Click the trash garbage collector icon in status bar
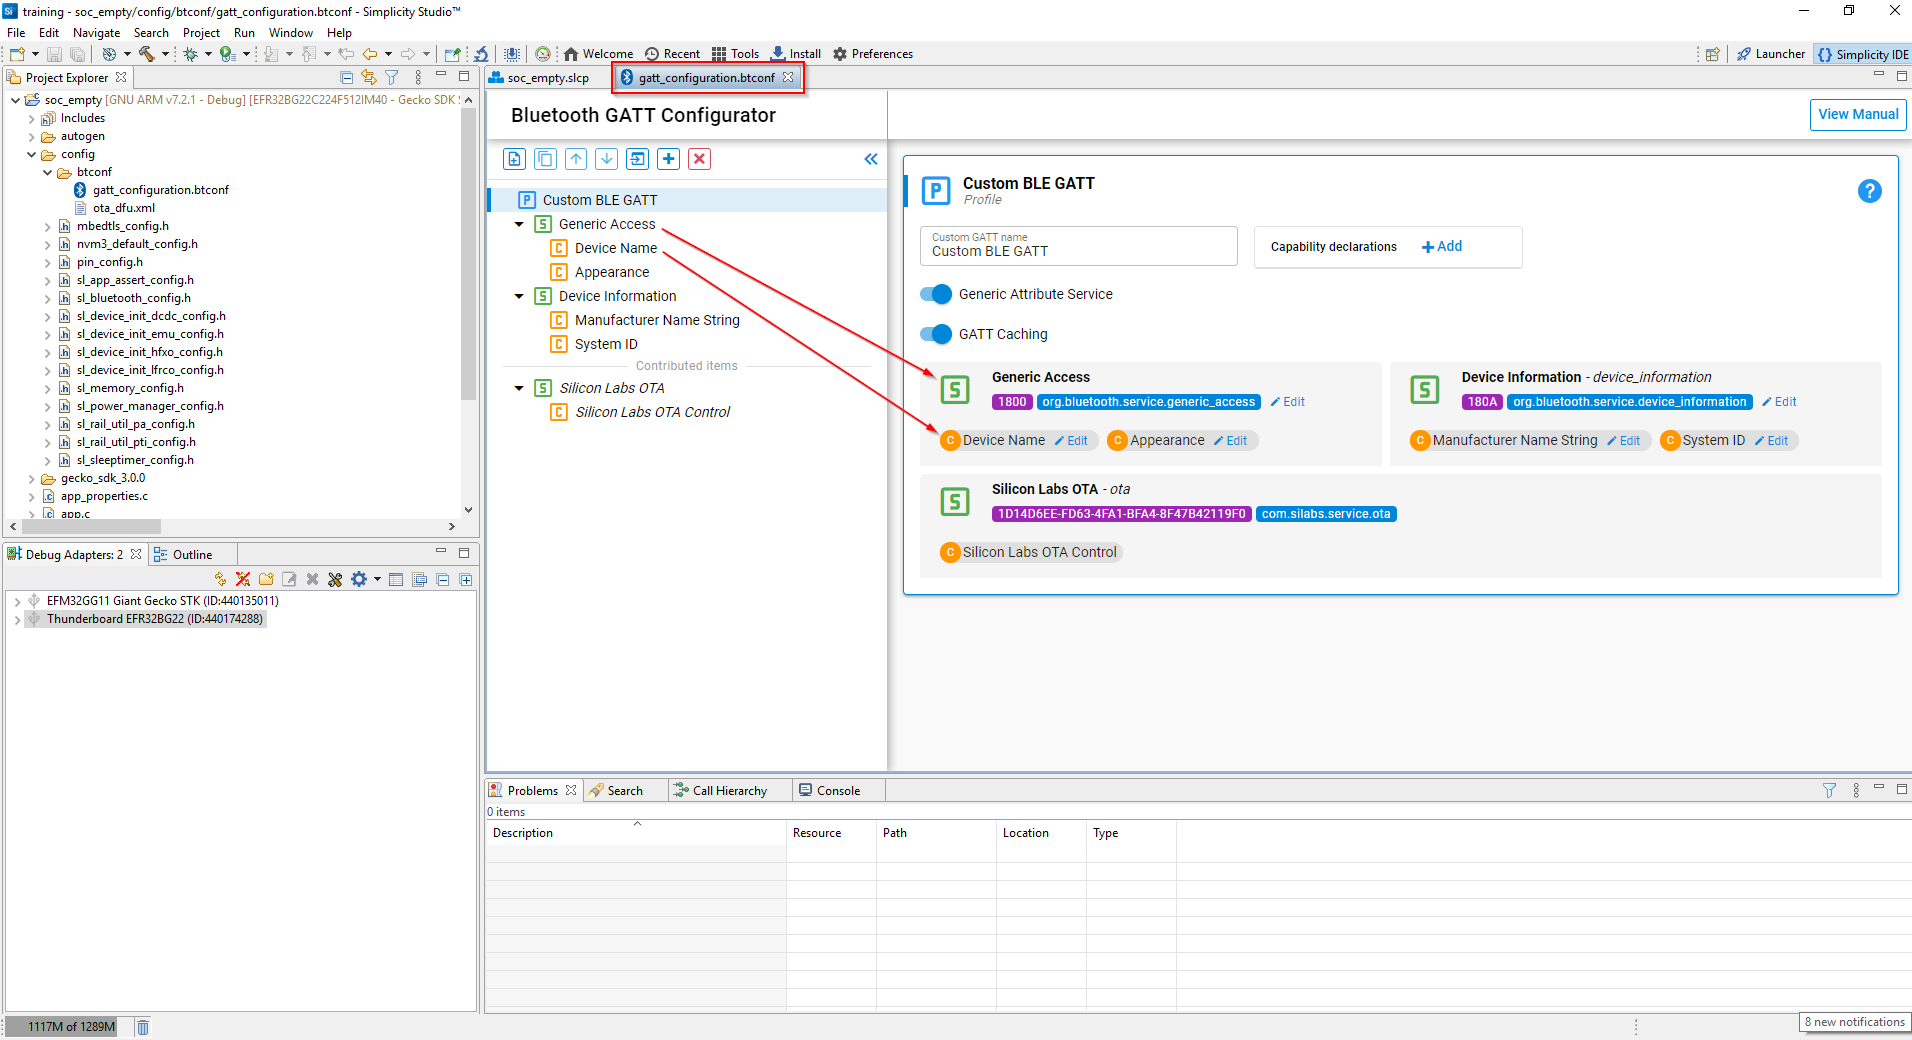The width and height of the screenshot is (1912, 1040). pyautogui.click(x=143, y=1027)
